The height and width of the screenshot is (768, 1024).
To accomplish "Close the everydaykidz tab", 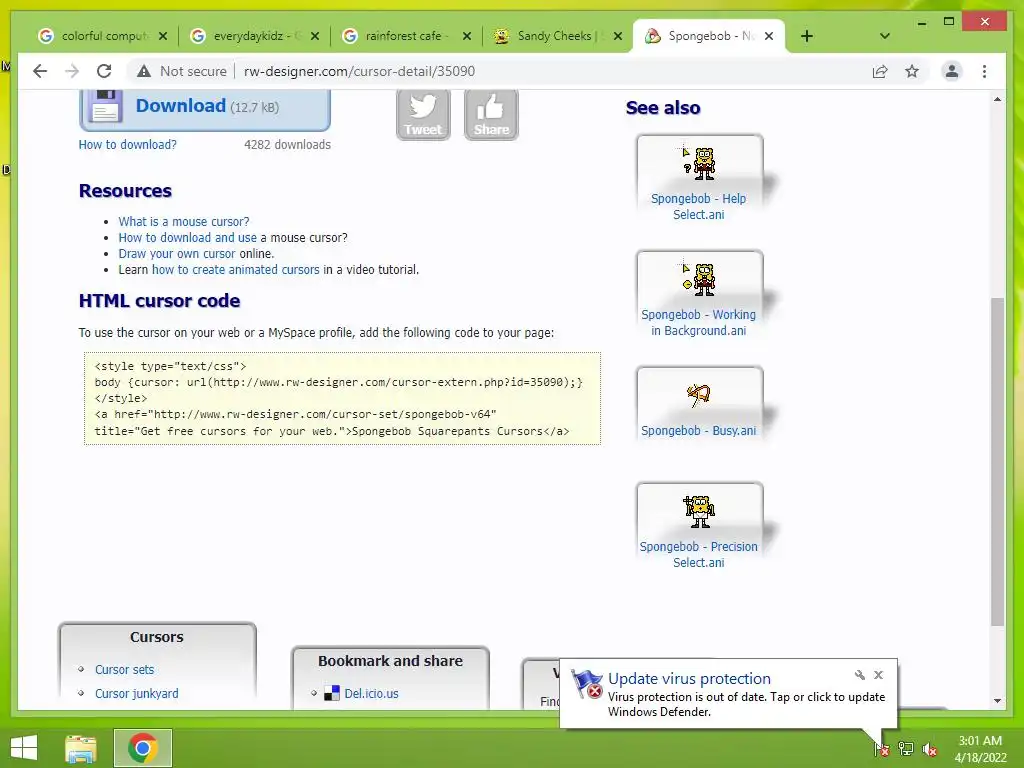I will (315, 36).
